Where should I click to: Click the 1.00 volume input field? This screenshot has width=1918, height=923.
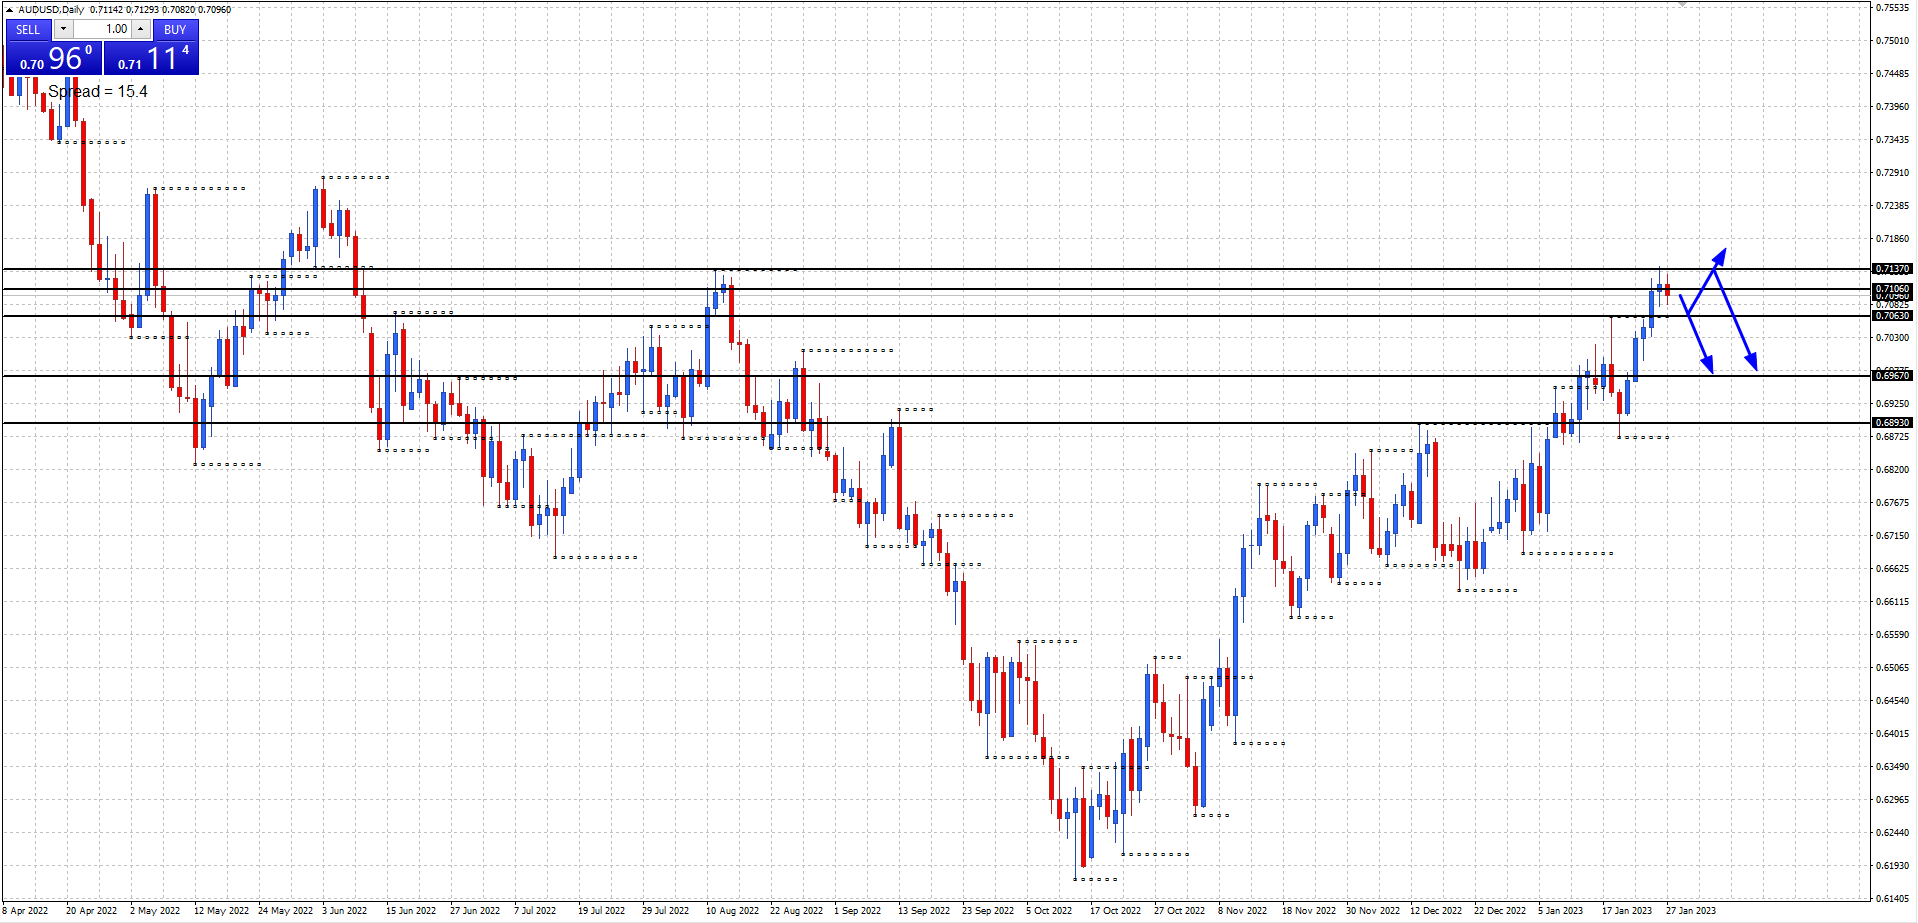(102, 29)
